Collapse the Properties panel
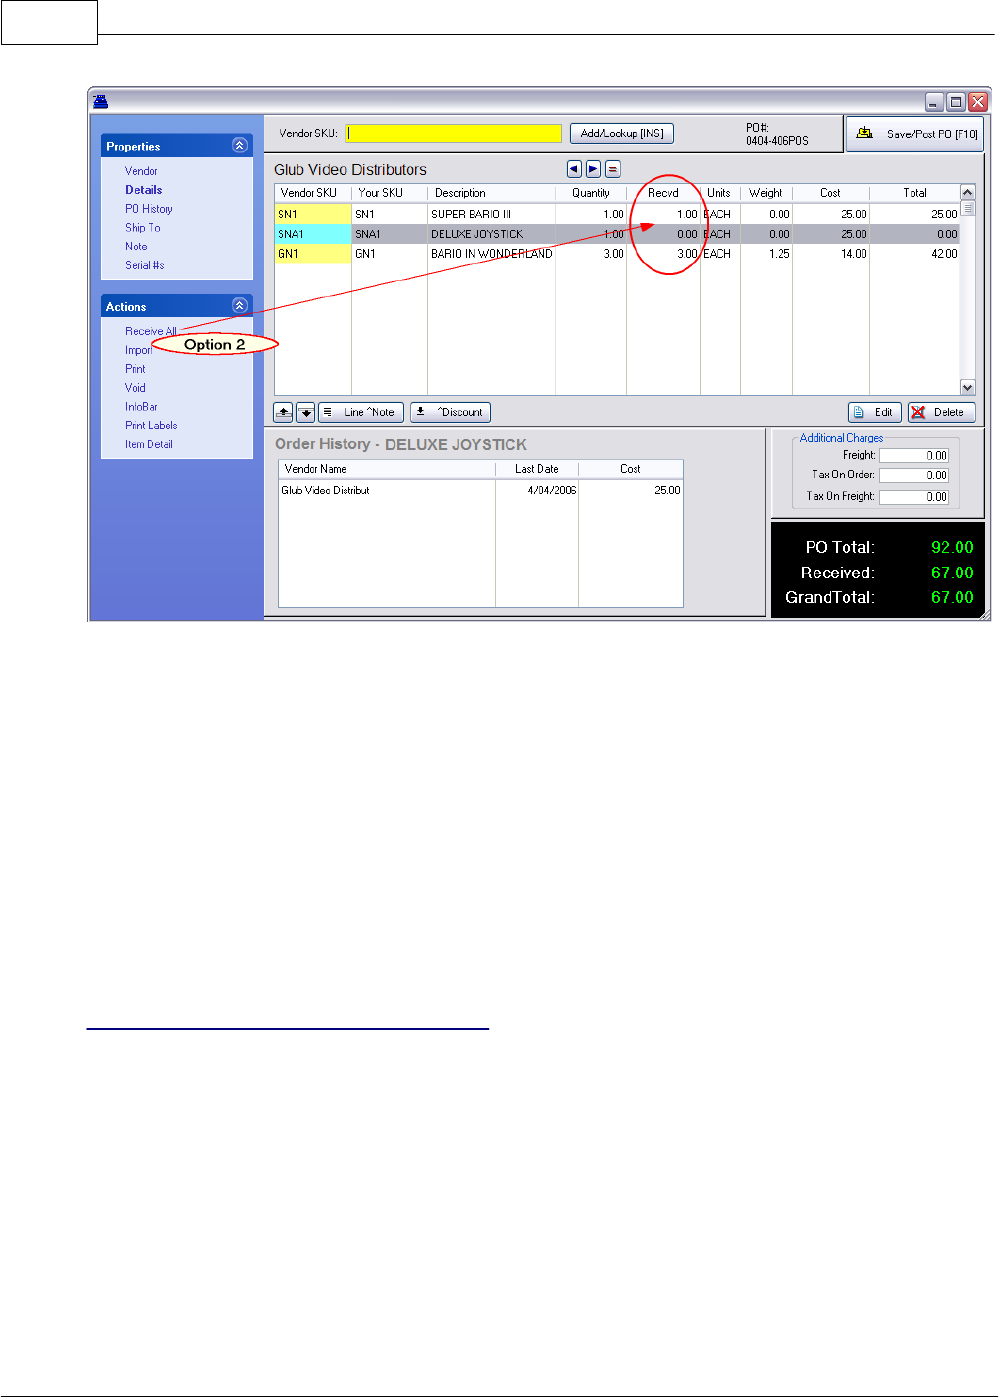 point(239,145)
